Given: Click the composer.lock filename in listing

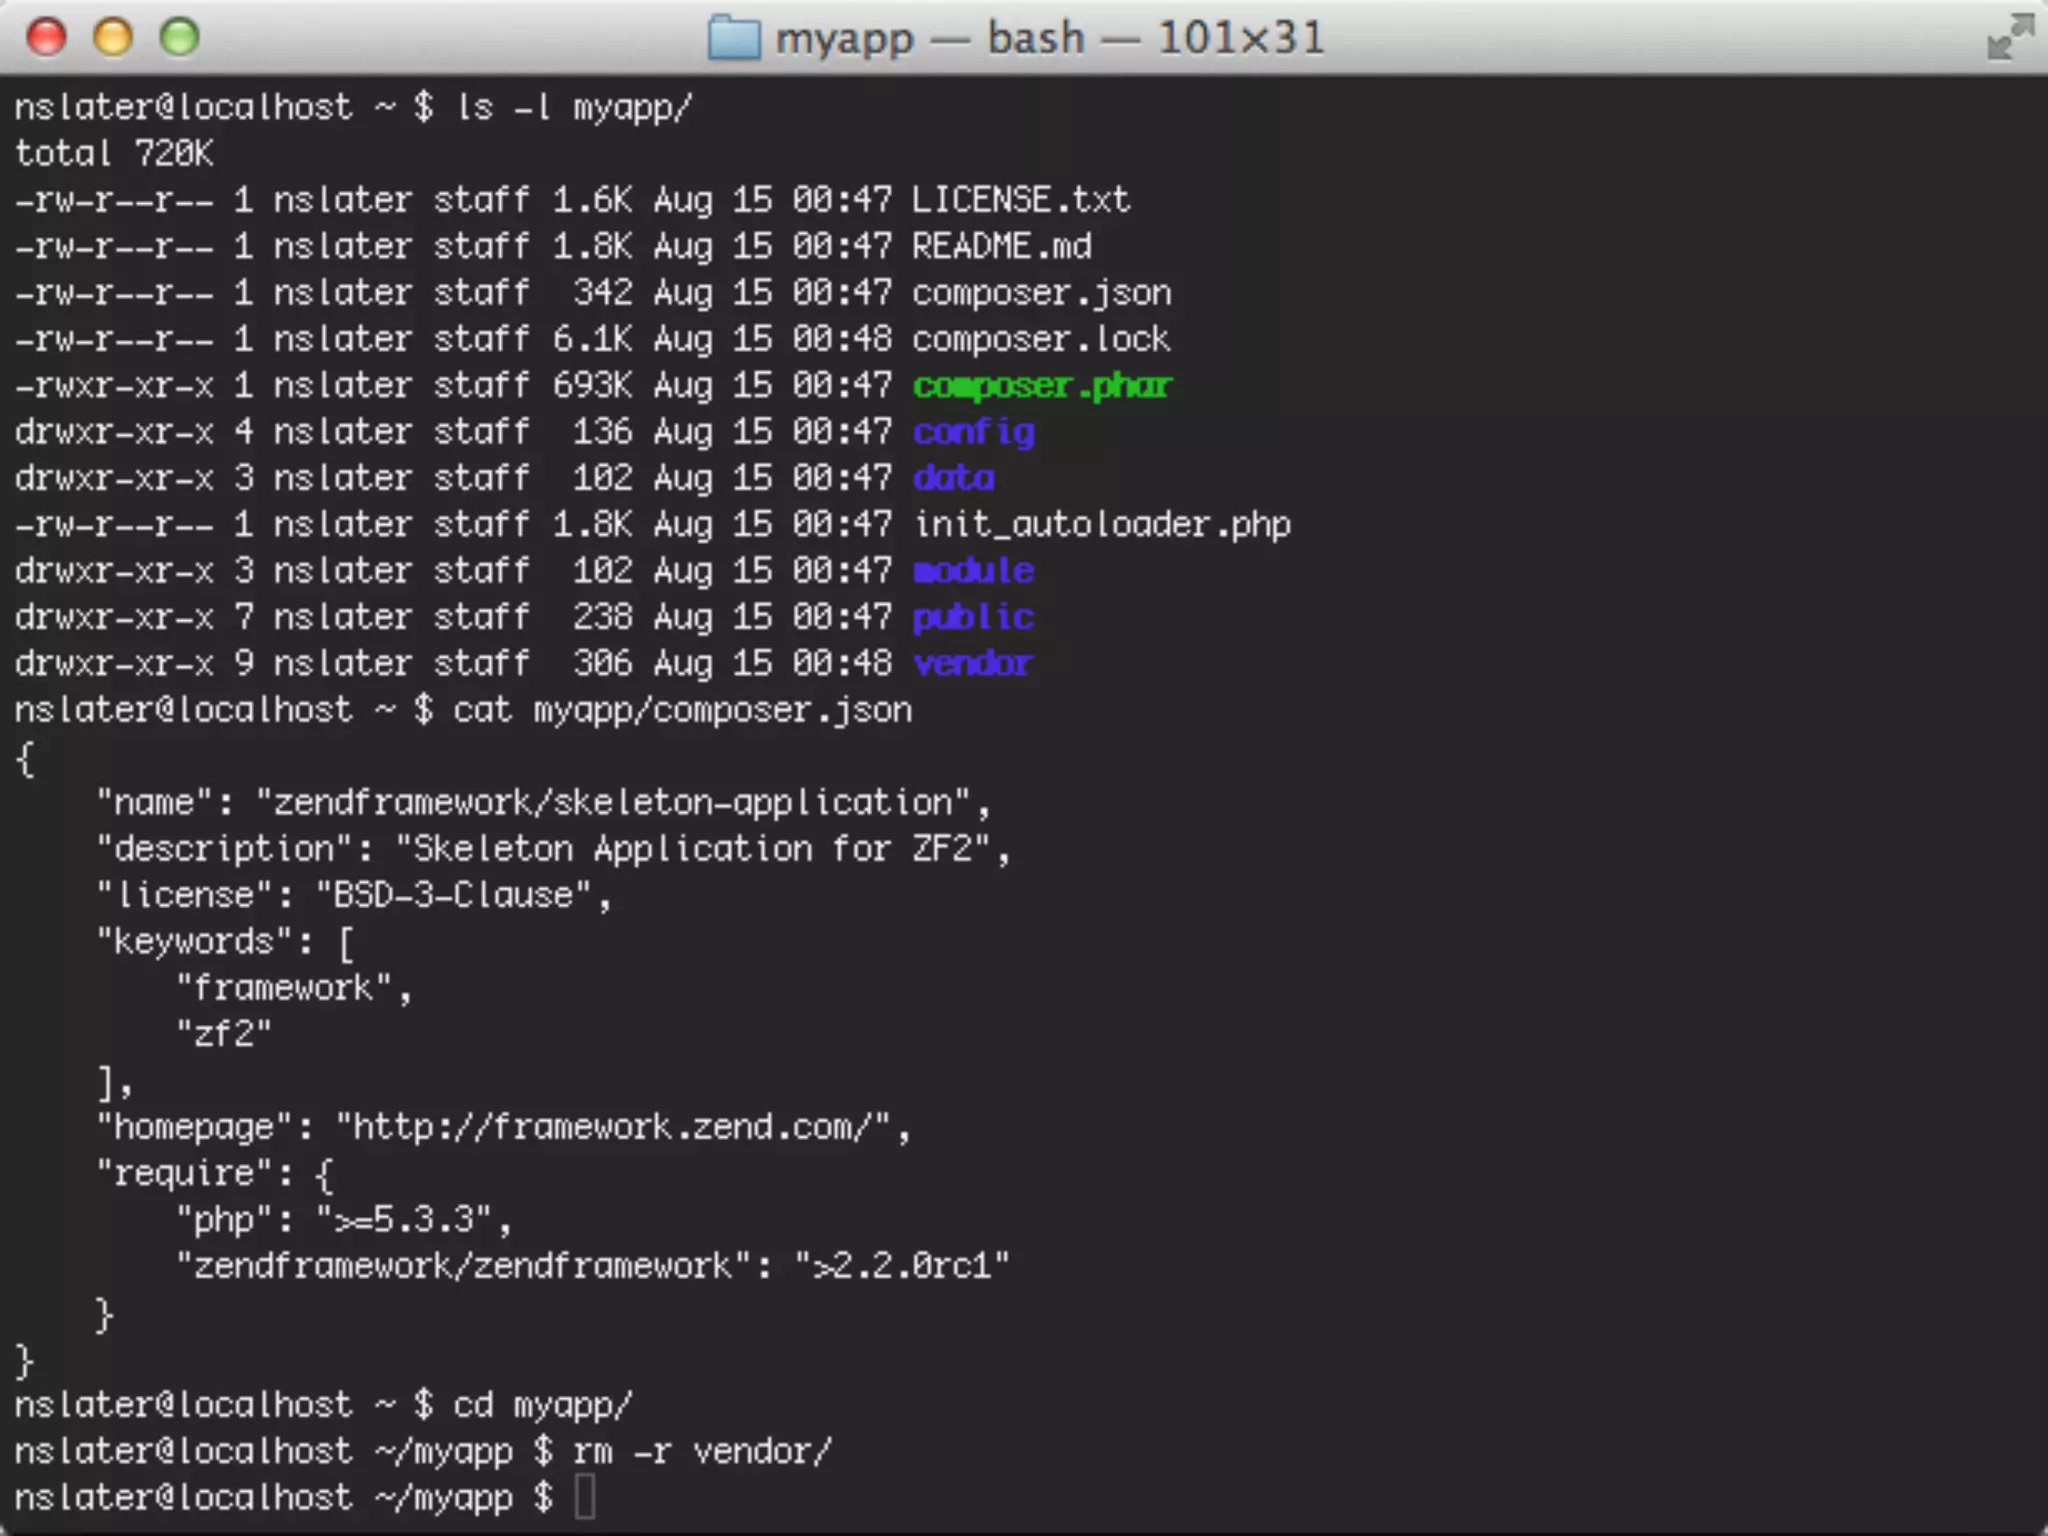Looking at the screenshot, I should click(1041, 339).
